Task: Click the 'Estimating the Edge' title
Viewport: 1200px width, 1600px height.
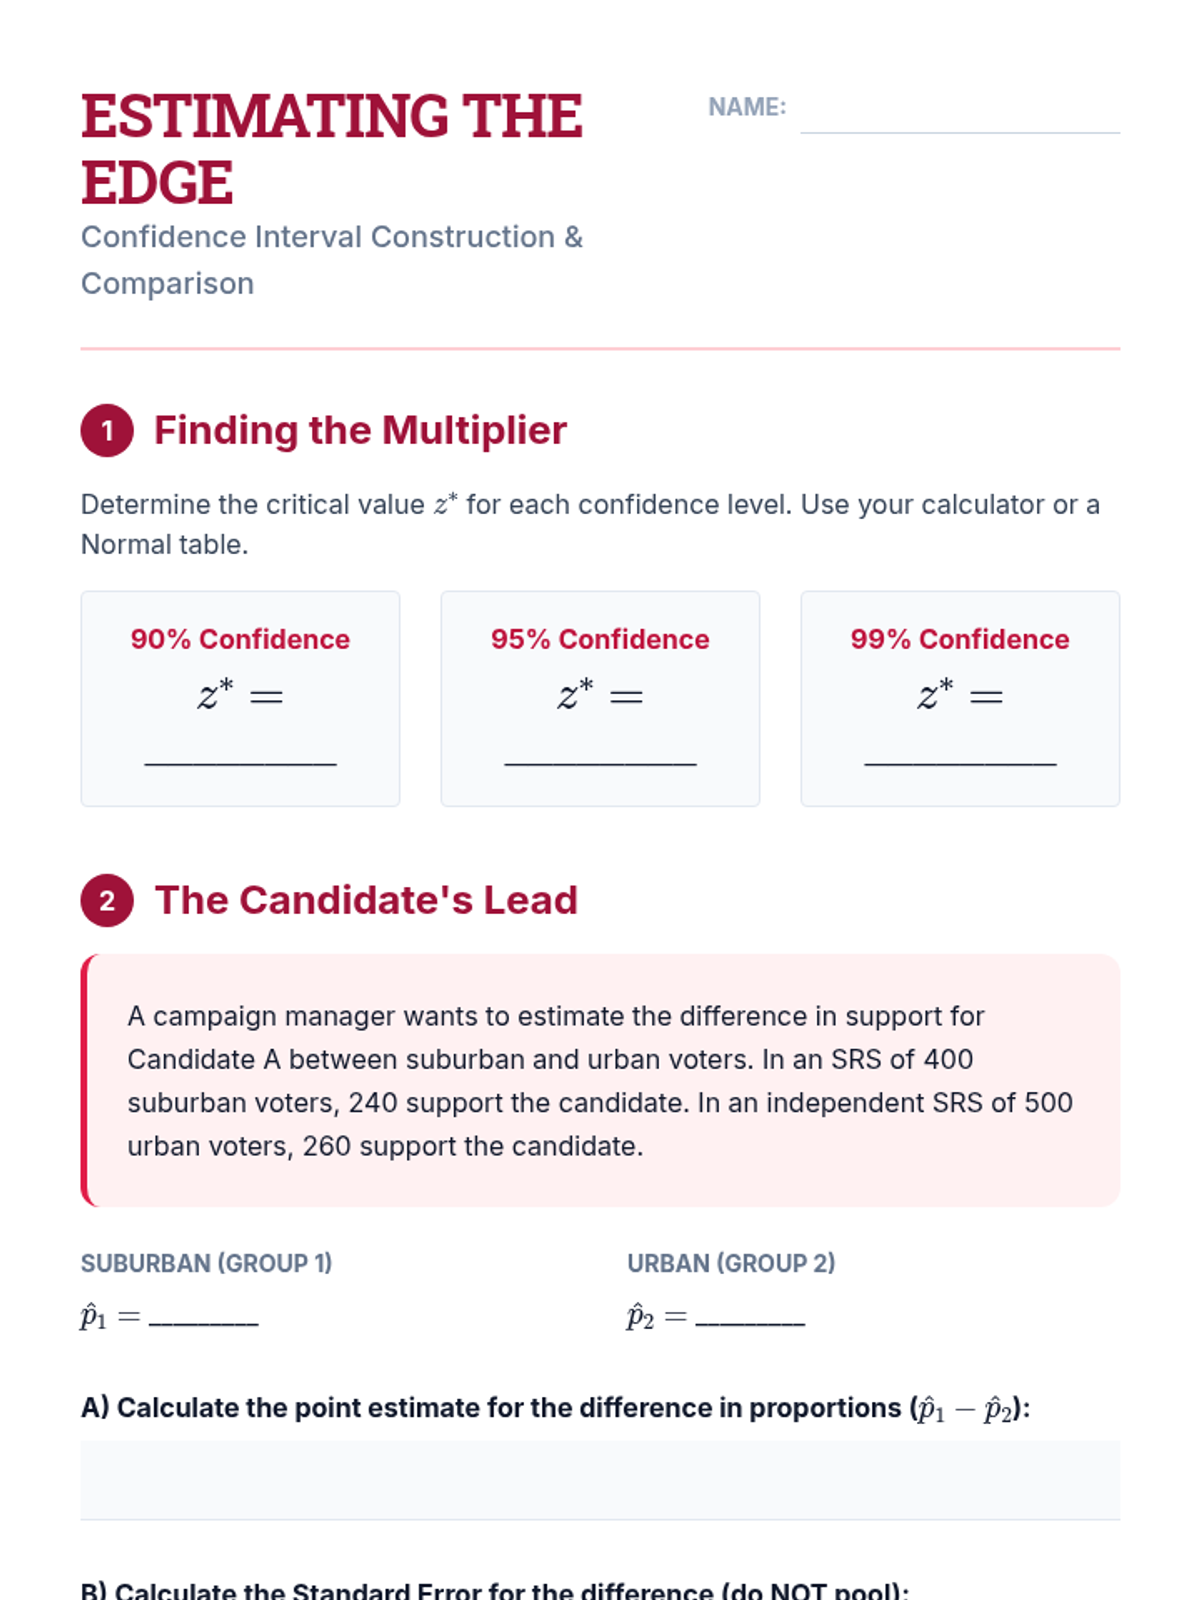Action: 331,149
